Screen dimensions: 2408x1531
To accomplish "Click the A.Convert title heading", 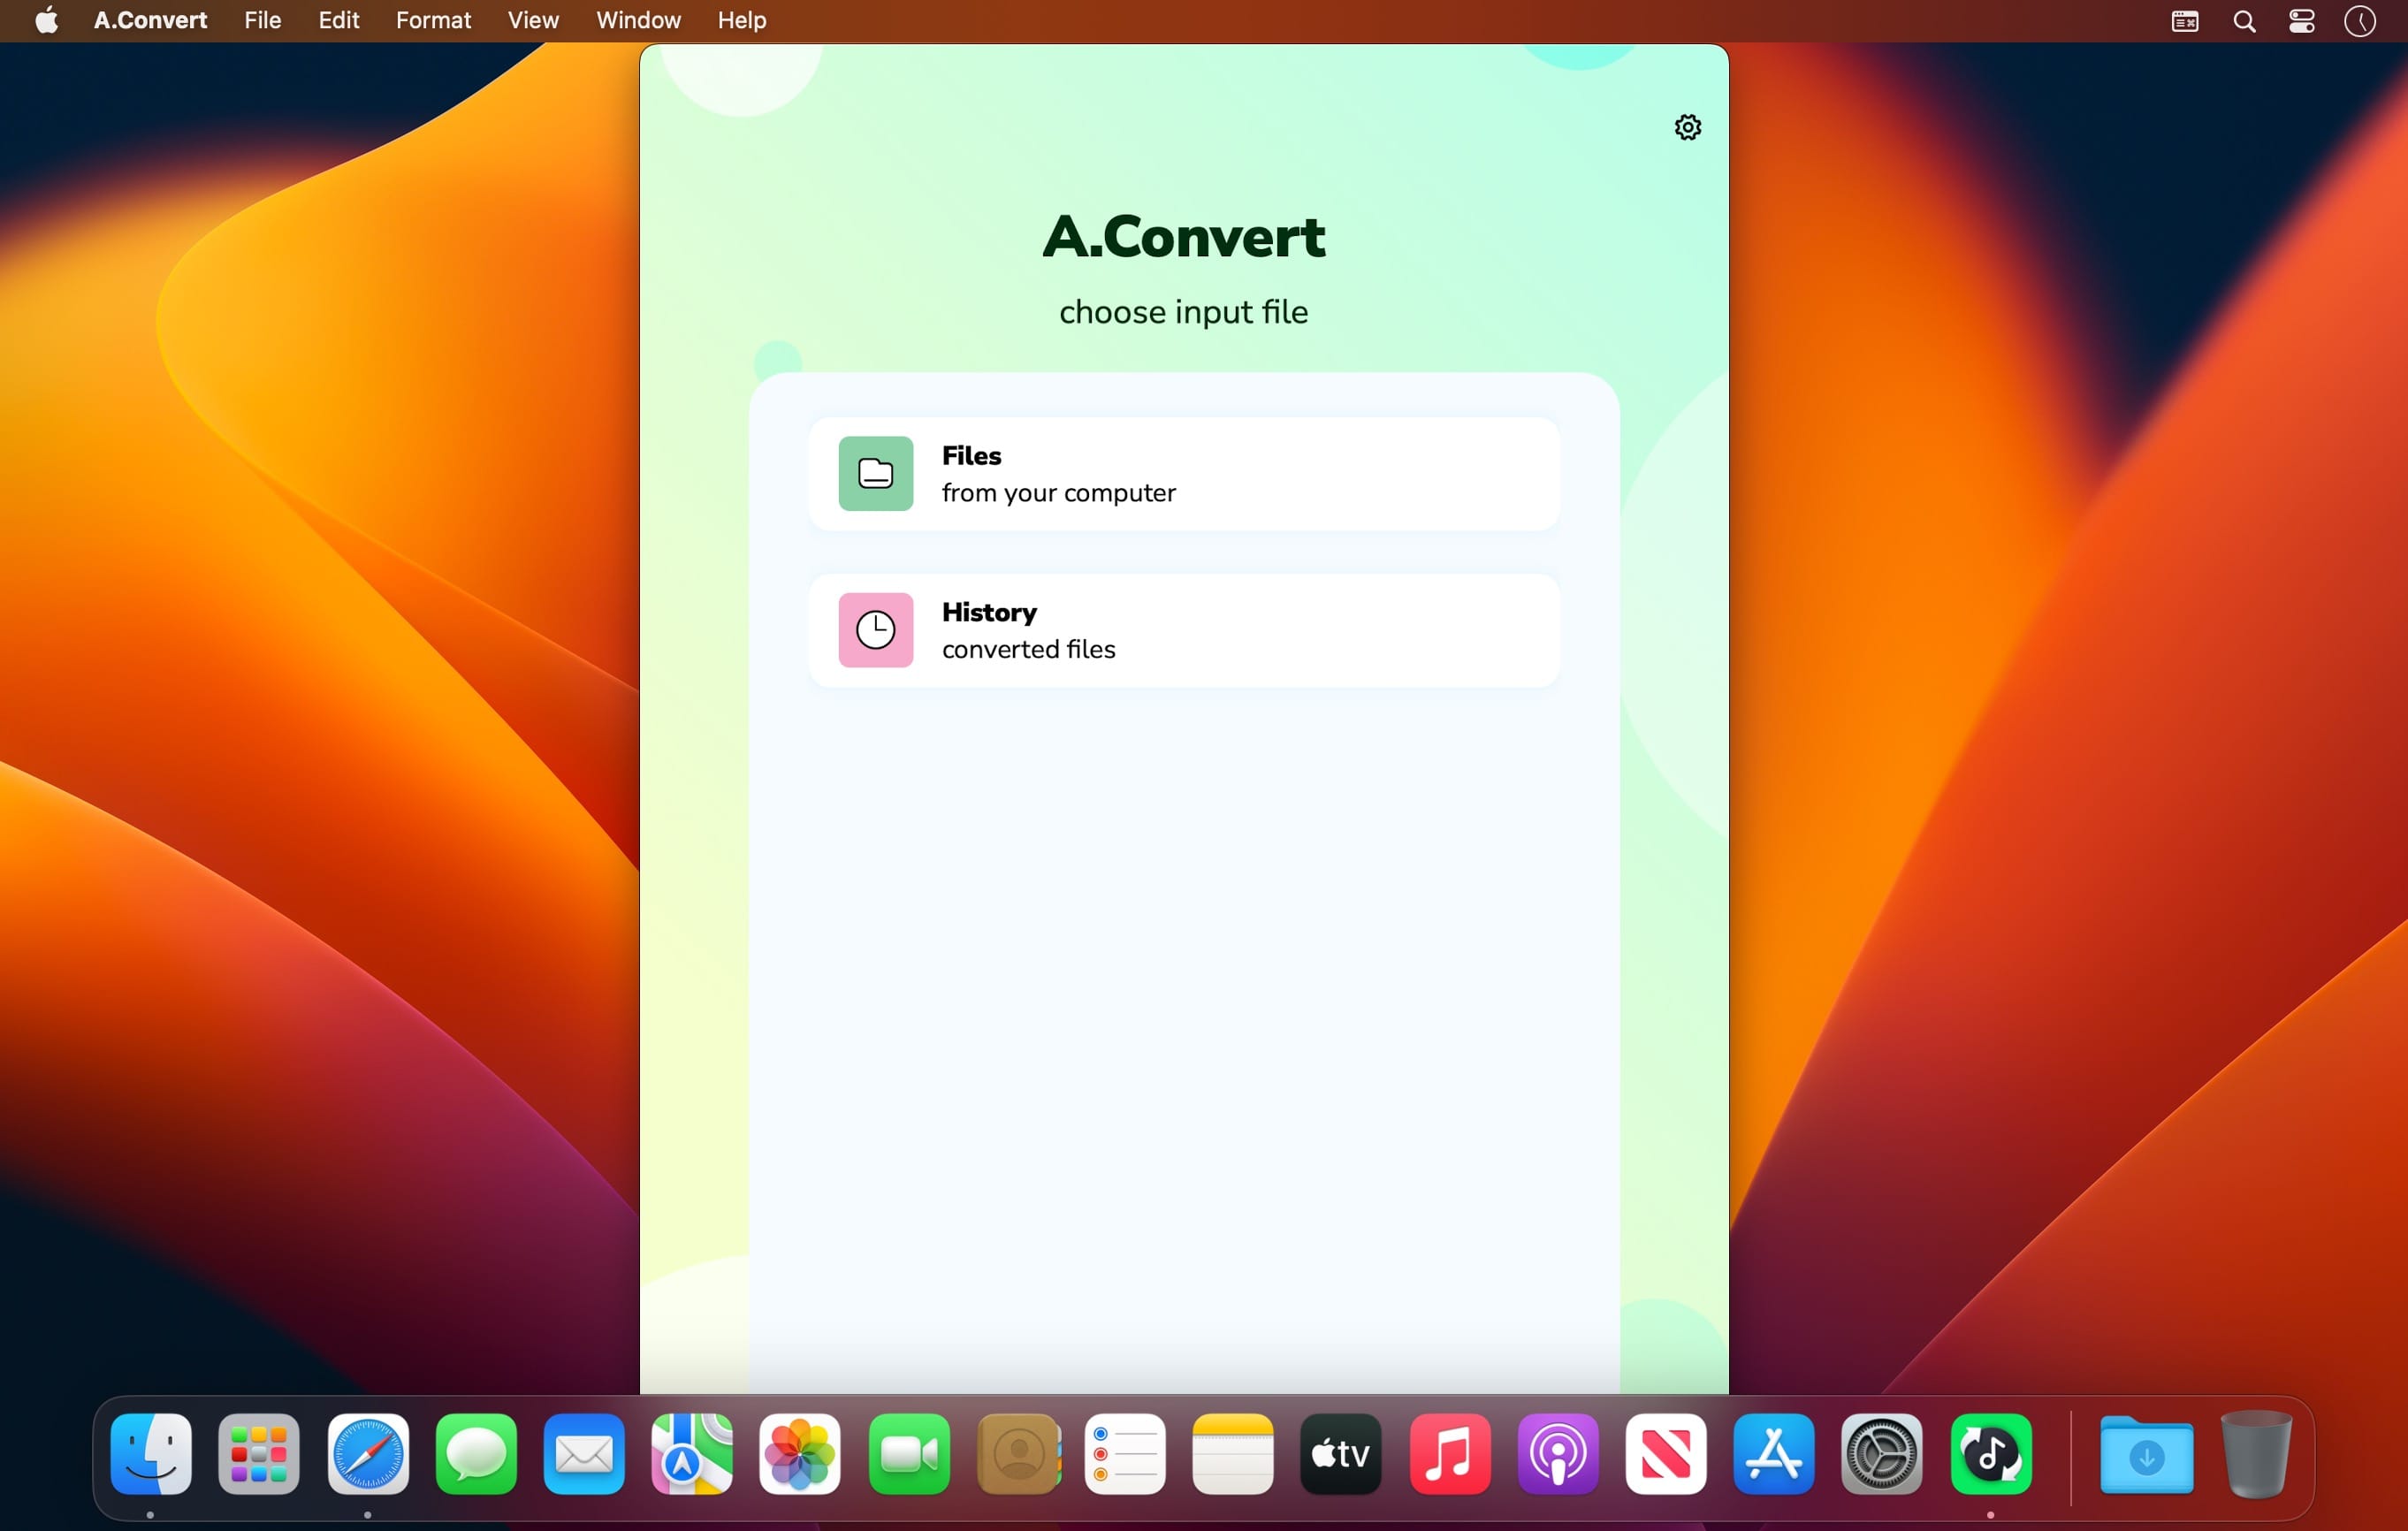I will 1184,237.
